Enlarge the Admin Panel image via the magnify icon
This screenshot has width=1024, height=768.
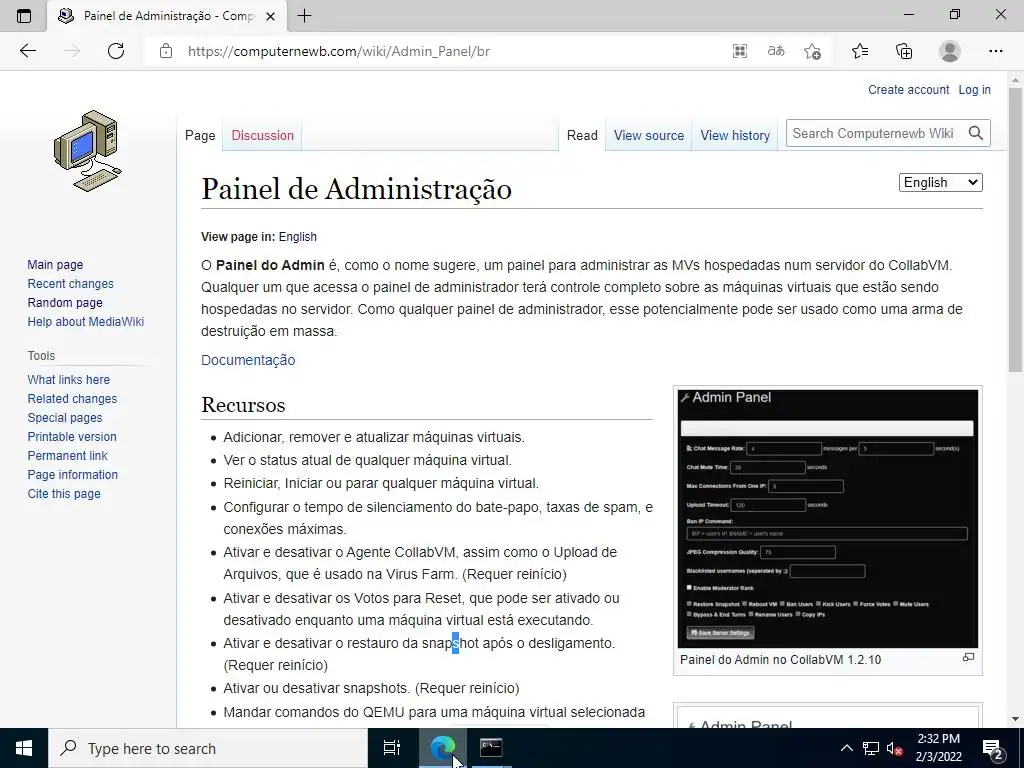click(968, 657)
